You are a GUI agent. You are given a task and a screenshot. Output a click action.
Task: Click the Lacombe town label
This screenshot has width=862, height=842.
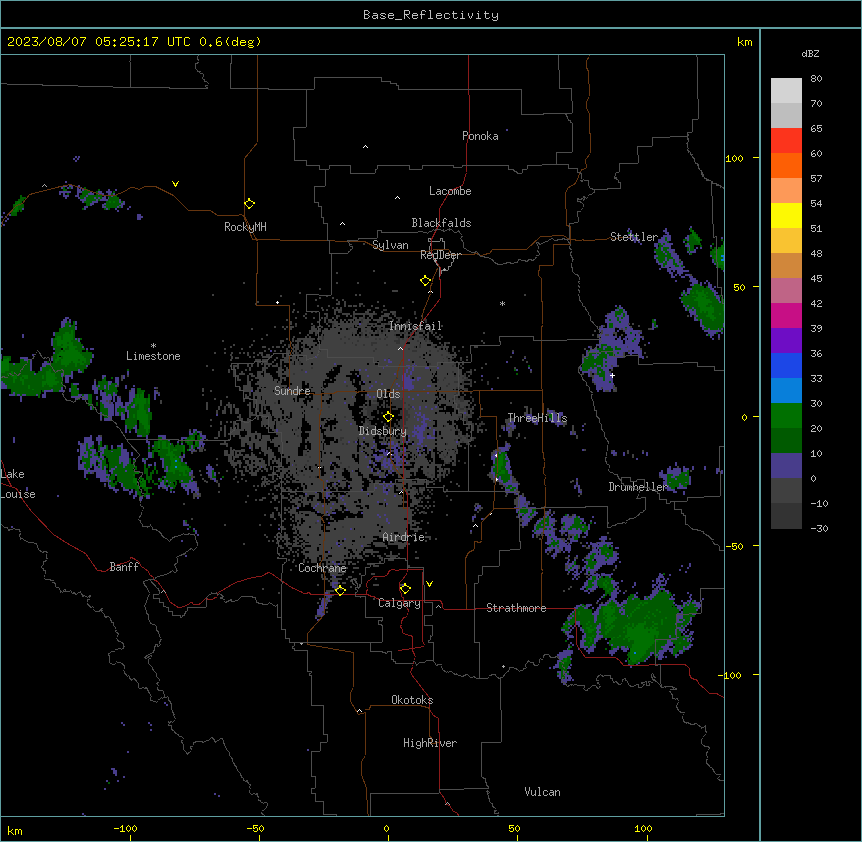pyautogui.click(x=450, y=191)
